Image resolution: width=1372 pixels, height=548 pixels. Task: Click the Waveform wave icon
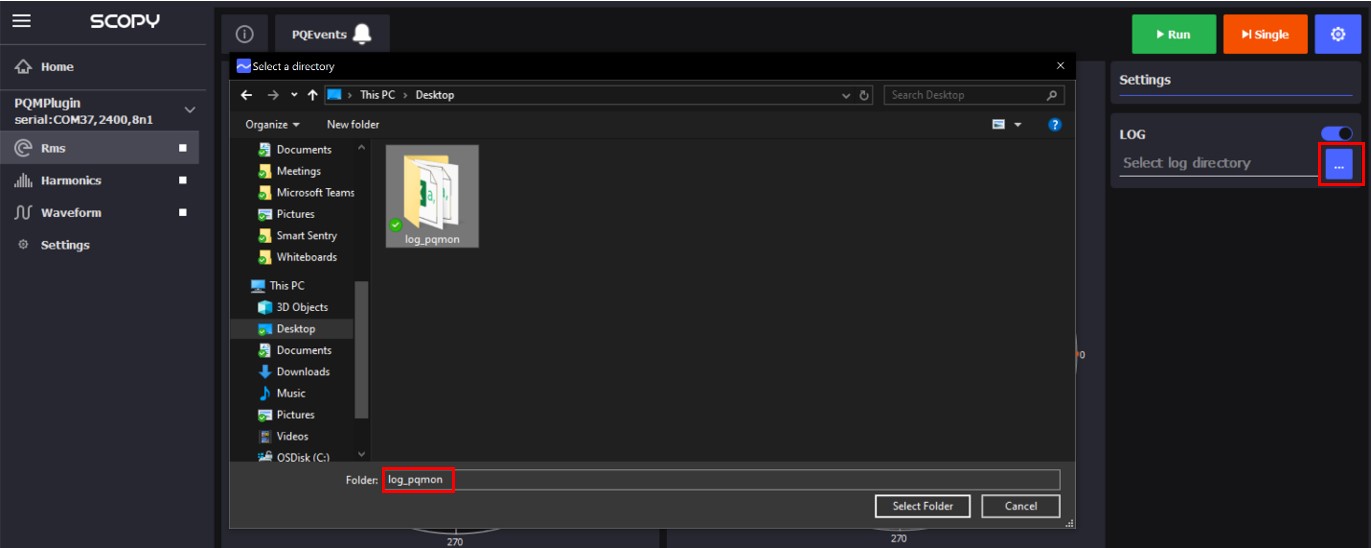23,212
